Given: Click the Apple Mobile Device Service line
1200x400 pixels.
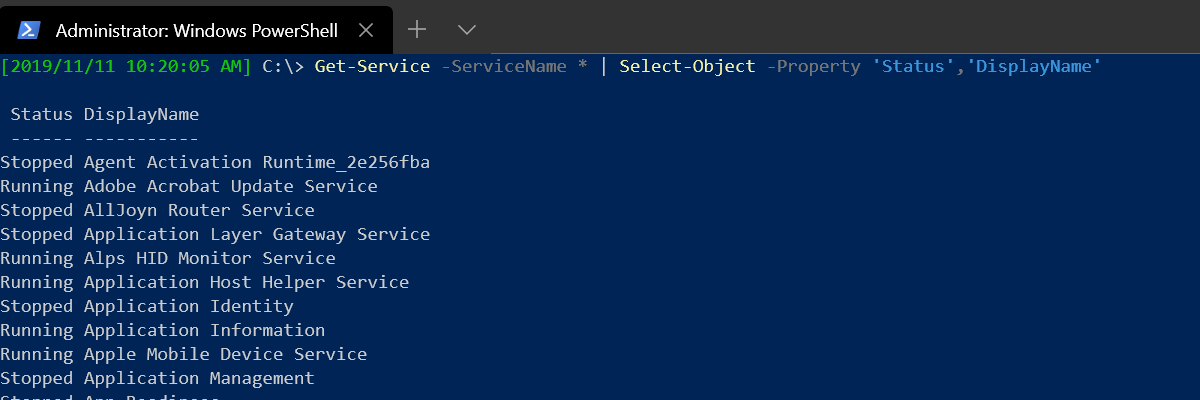Looking at the screenshot, I should (x=184, y=354).
